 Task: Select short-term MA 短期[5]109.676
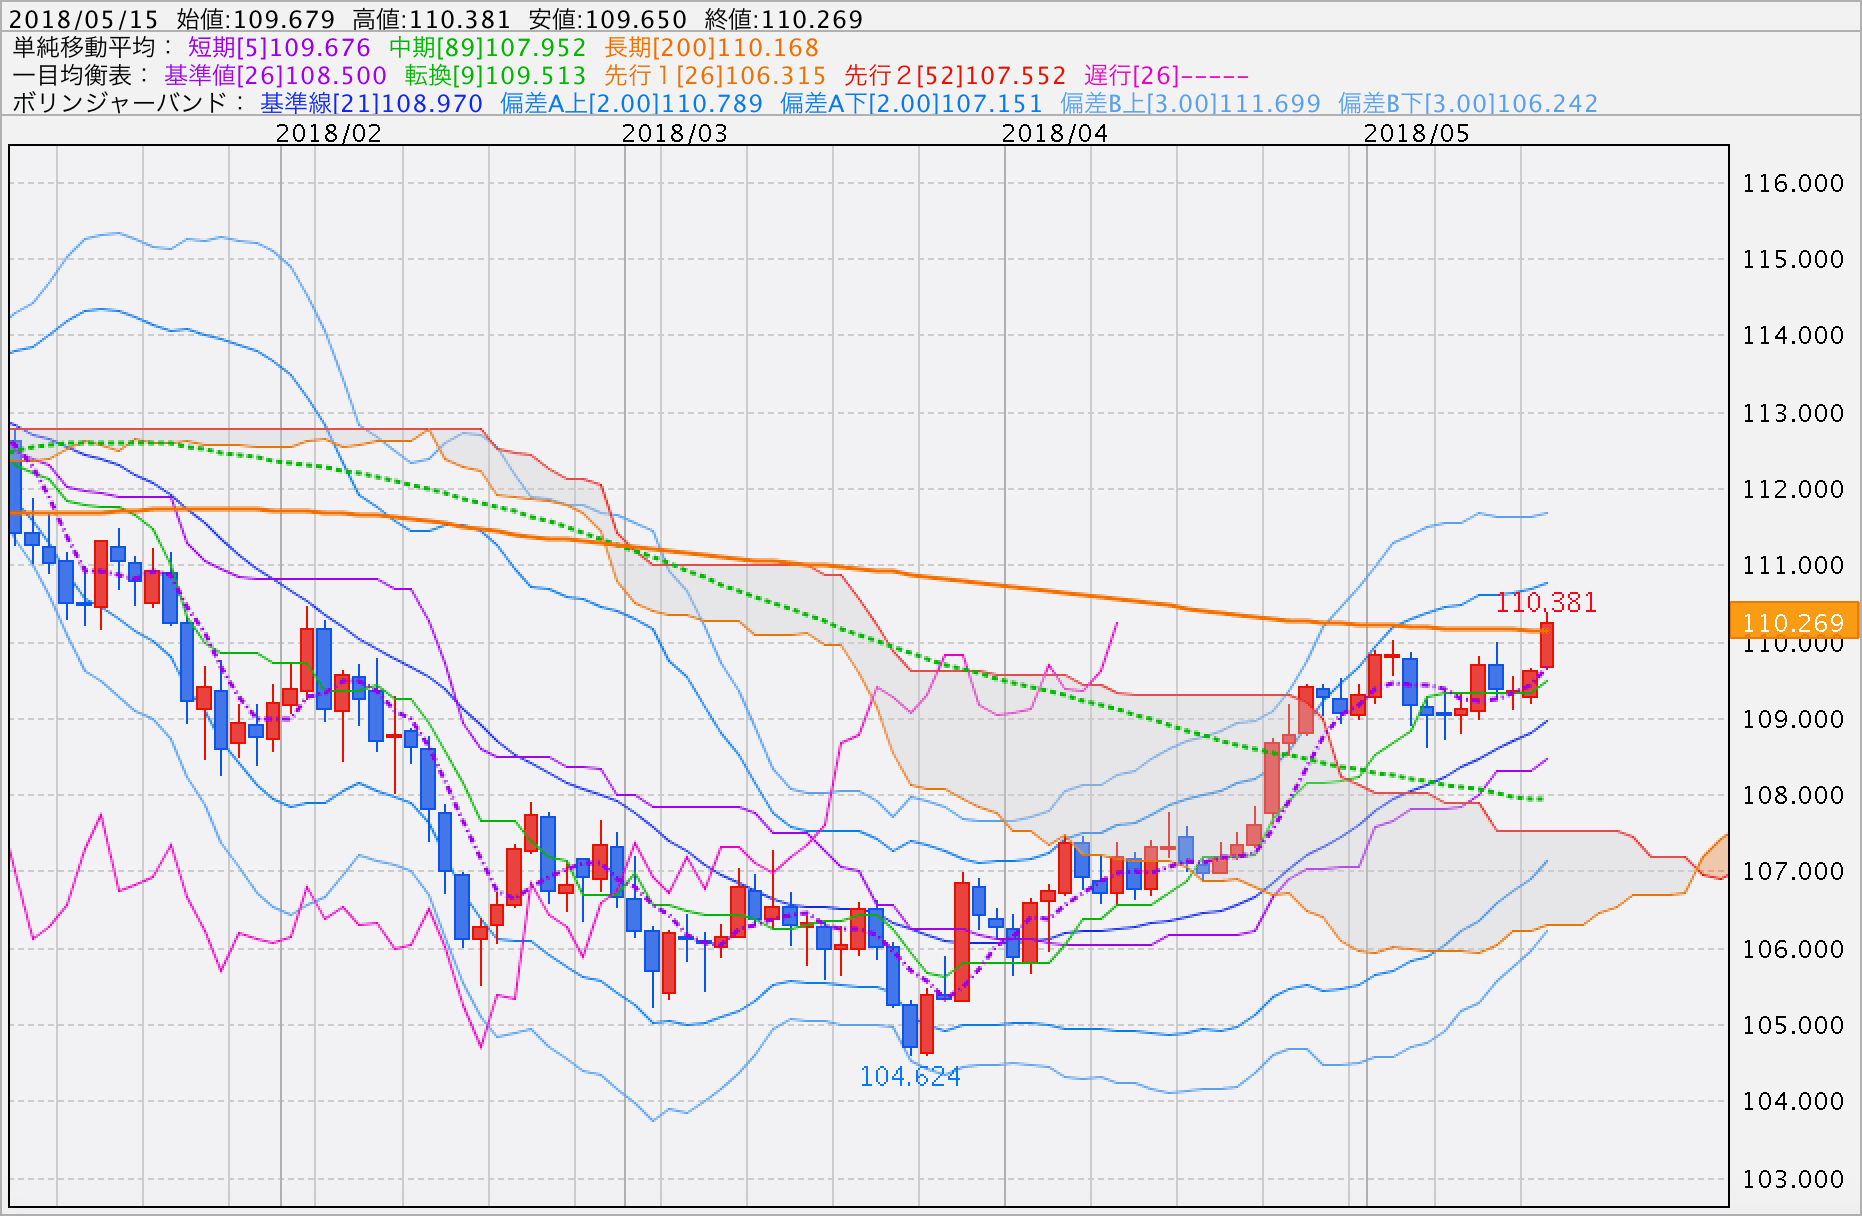[279, 47]
